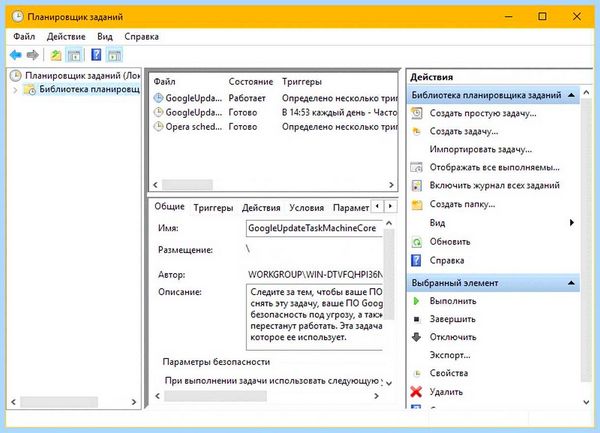Click the Создать задачу icon
The width and height of the screenshot is (600, 433).
coord(416,131)
